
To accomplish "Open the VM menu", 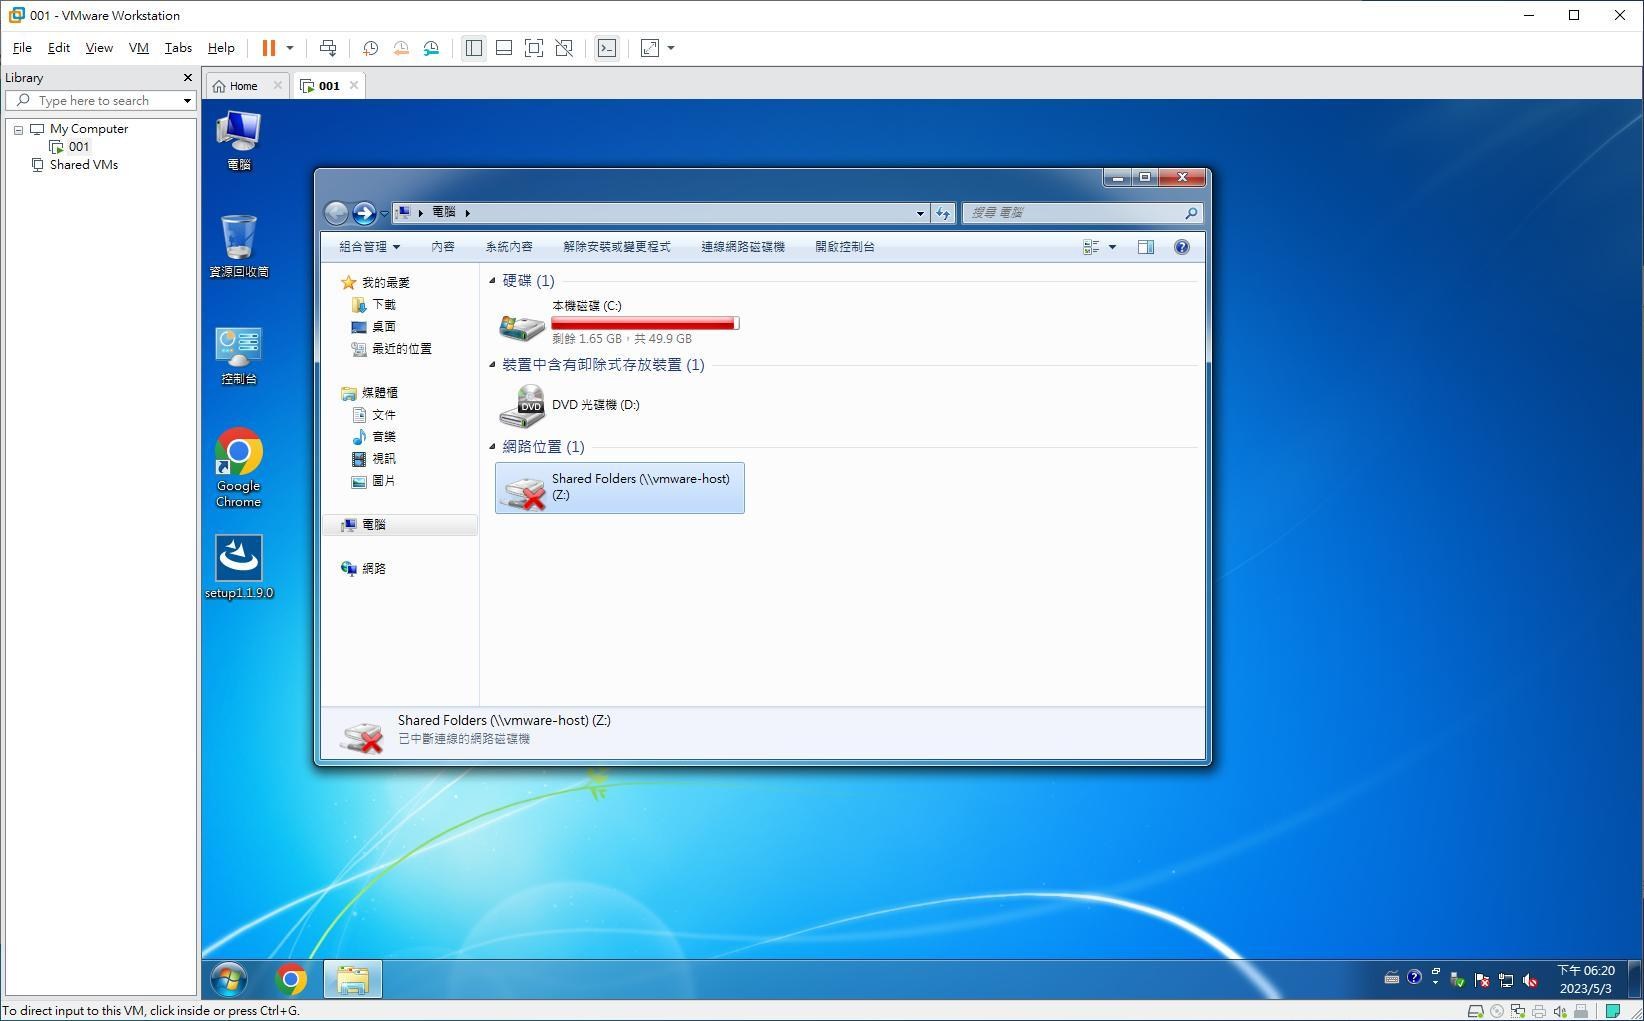I will click(138, 47).
